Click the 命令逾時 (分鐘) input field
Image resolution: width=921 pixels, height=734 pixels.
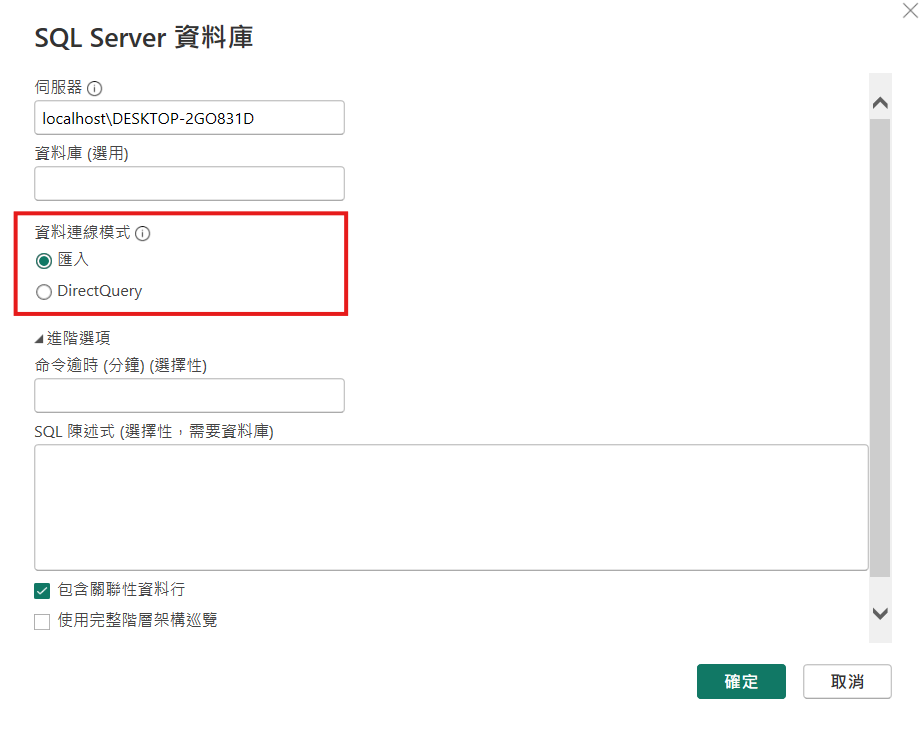pos(189,395)
